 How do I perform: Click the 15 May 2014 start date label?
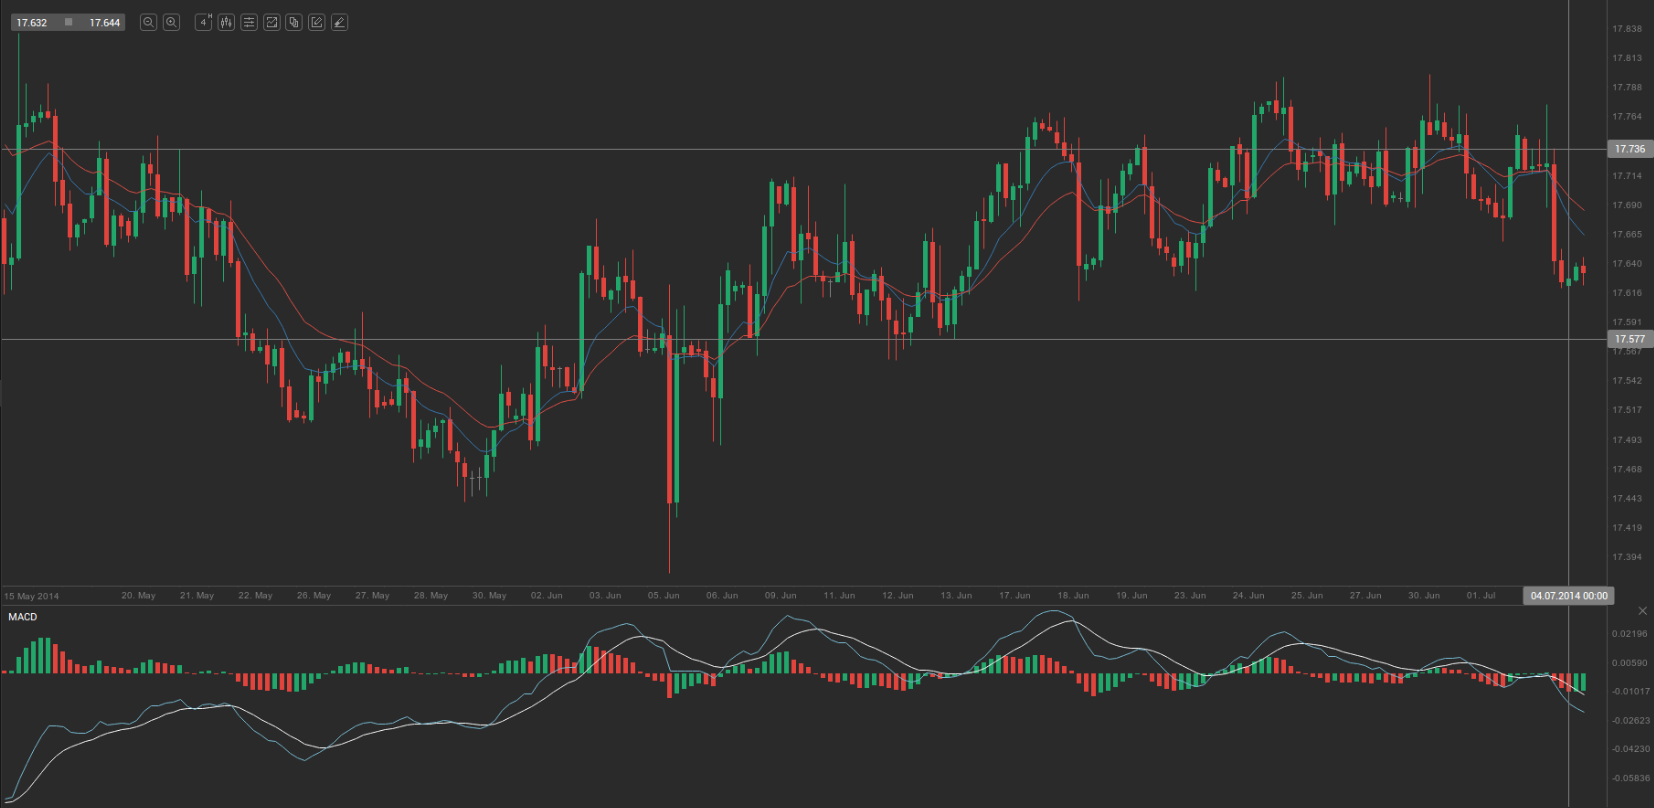[x=32, y=596]
